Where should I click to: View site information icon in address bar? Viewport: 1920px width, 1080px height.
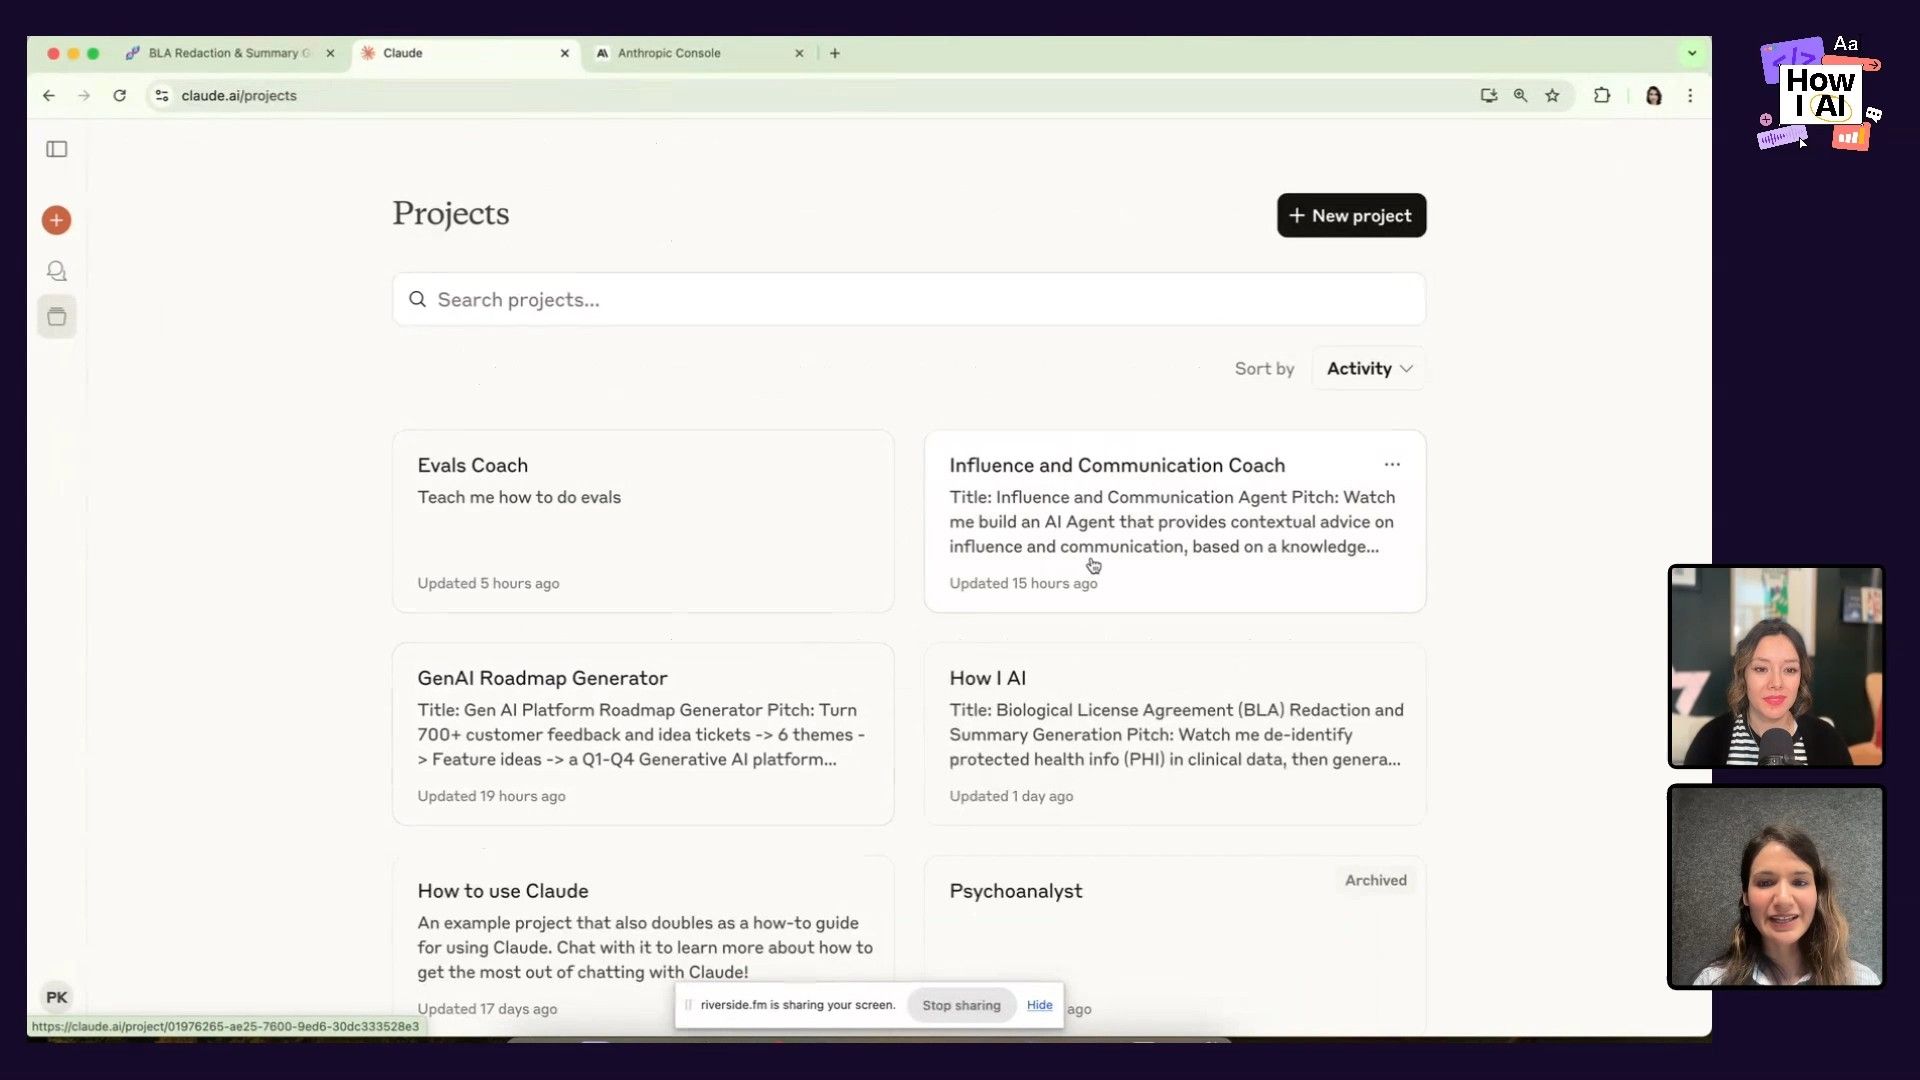point(162,96)
